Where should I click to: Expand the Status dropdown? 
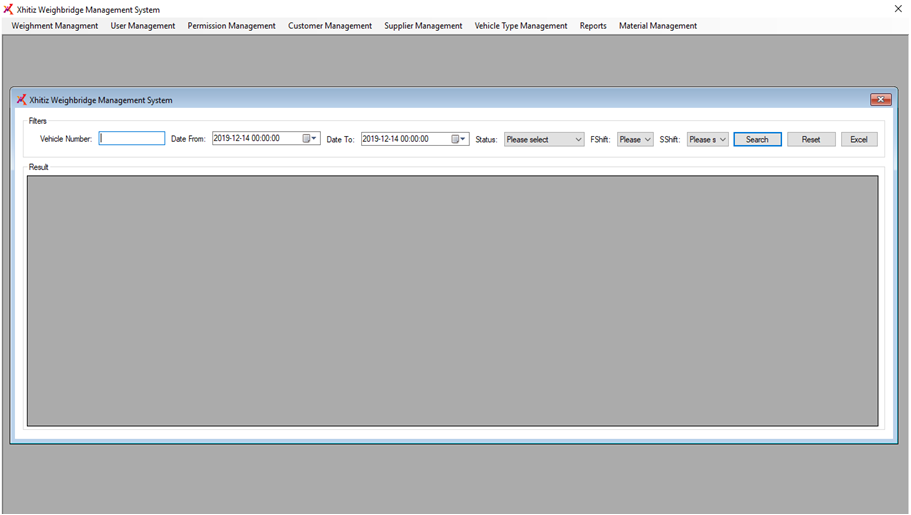544,140
